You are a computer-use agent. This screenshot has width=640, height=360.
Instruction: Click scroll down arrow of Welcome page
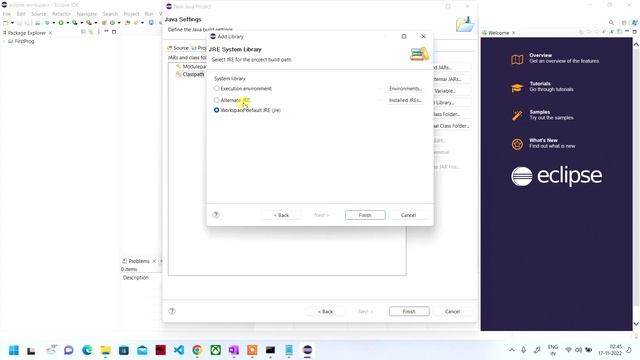pos(636,324)
